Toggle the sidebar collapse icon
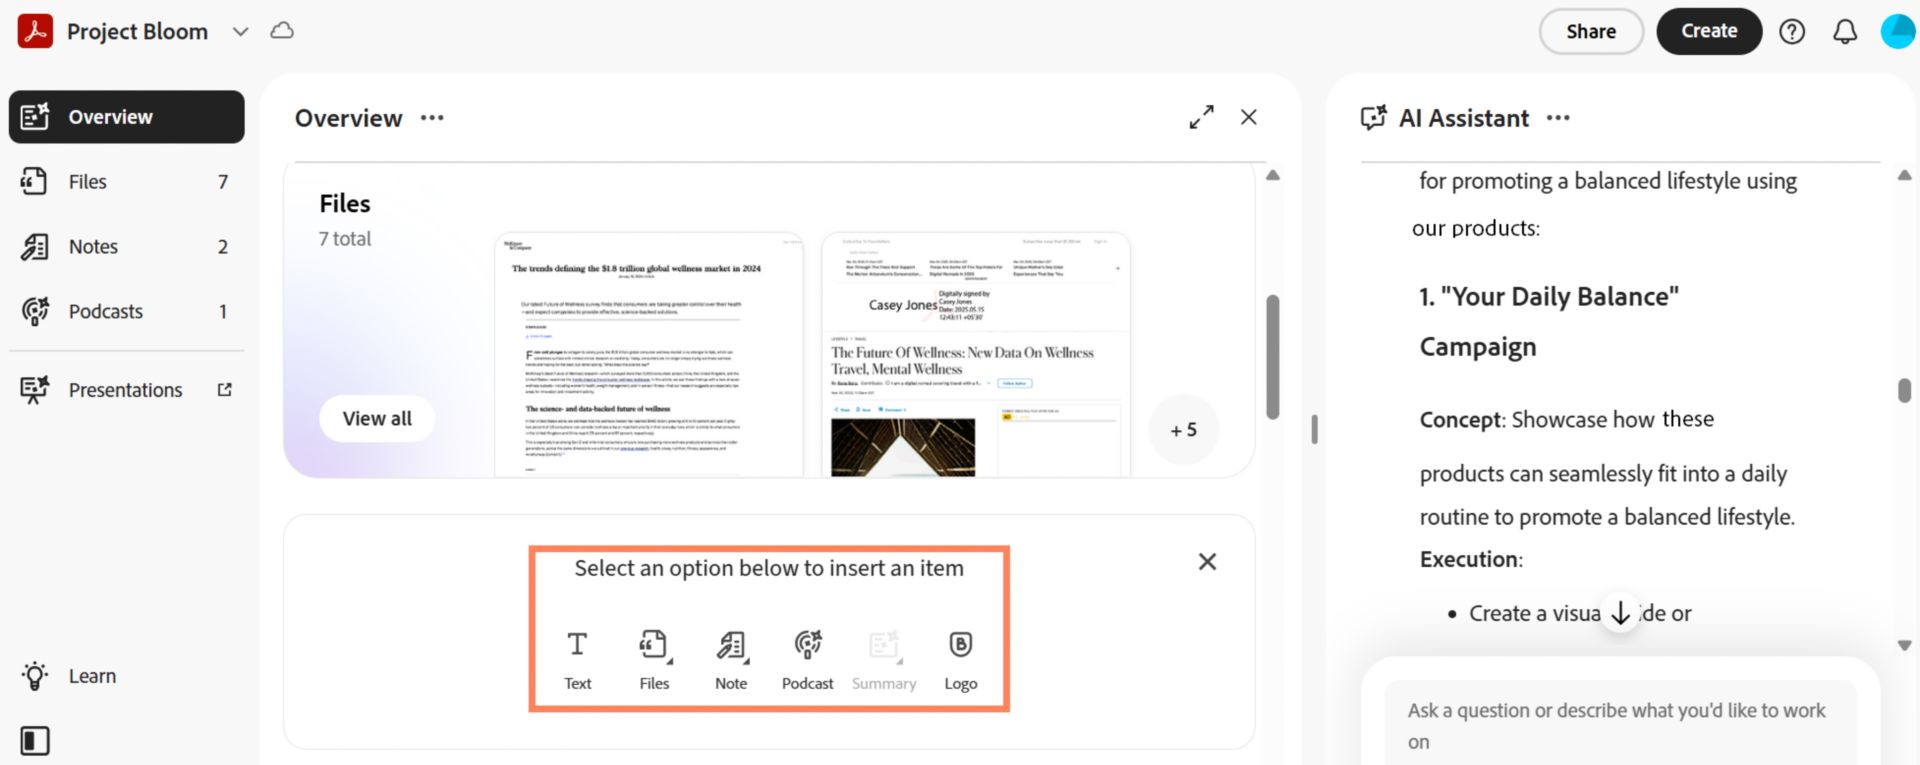The width and height of the screenshot is (1920, 765). 35,741
